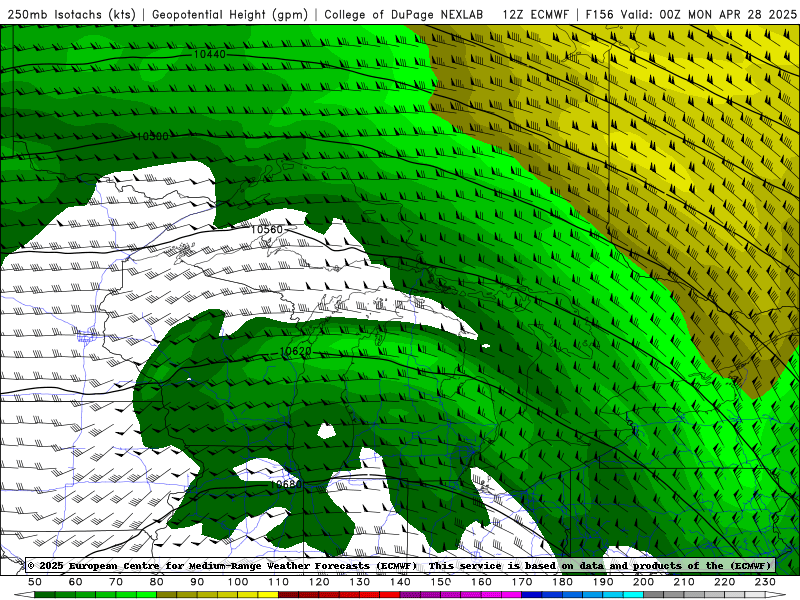Click the 140 value on the color scale
Screen dimensions: 800x600
[x=400, y=582]
